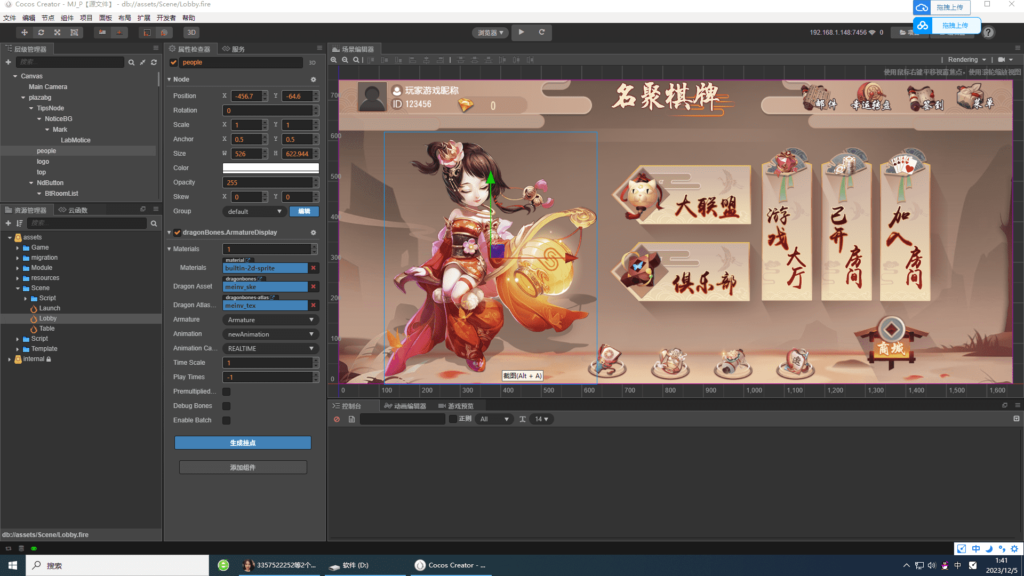Open the Animation dropdown showing newAnimation
Viewport: 1024px width, 576px height.
(270, 334)
